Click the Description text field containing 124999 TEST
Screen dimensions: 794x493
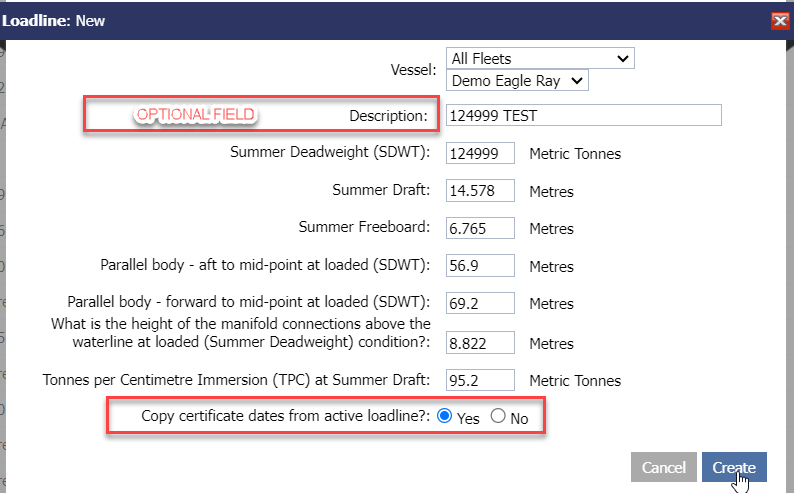pos(583,115)
